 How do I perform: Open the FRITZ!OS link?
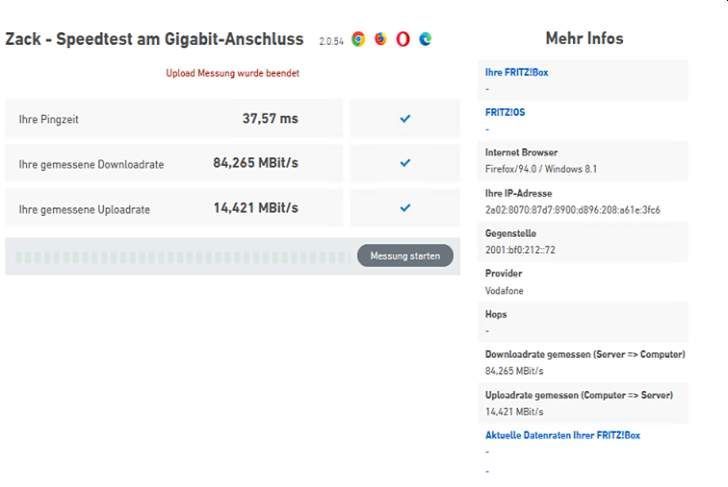(x=505, y=112)
